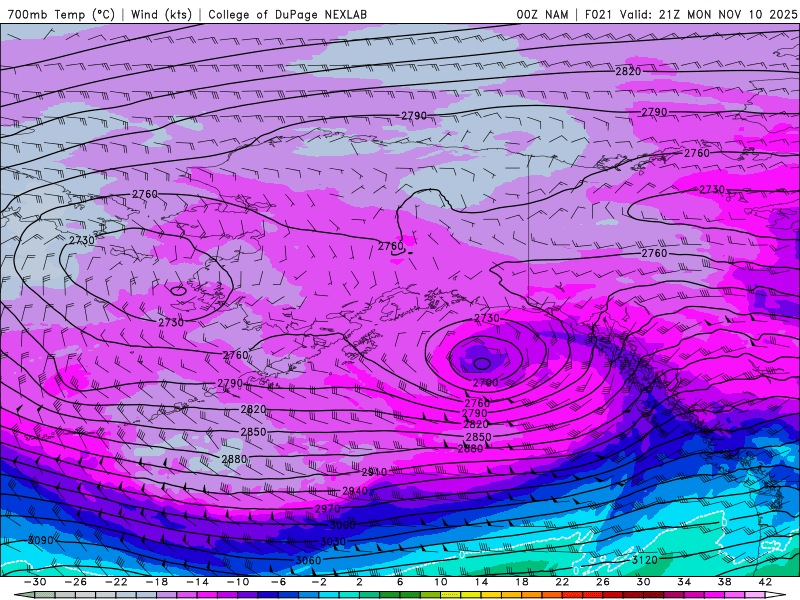Click the -22 color scale tick label

click(x=116, y=582)
